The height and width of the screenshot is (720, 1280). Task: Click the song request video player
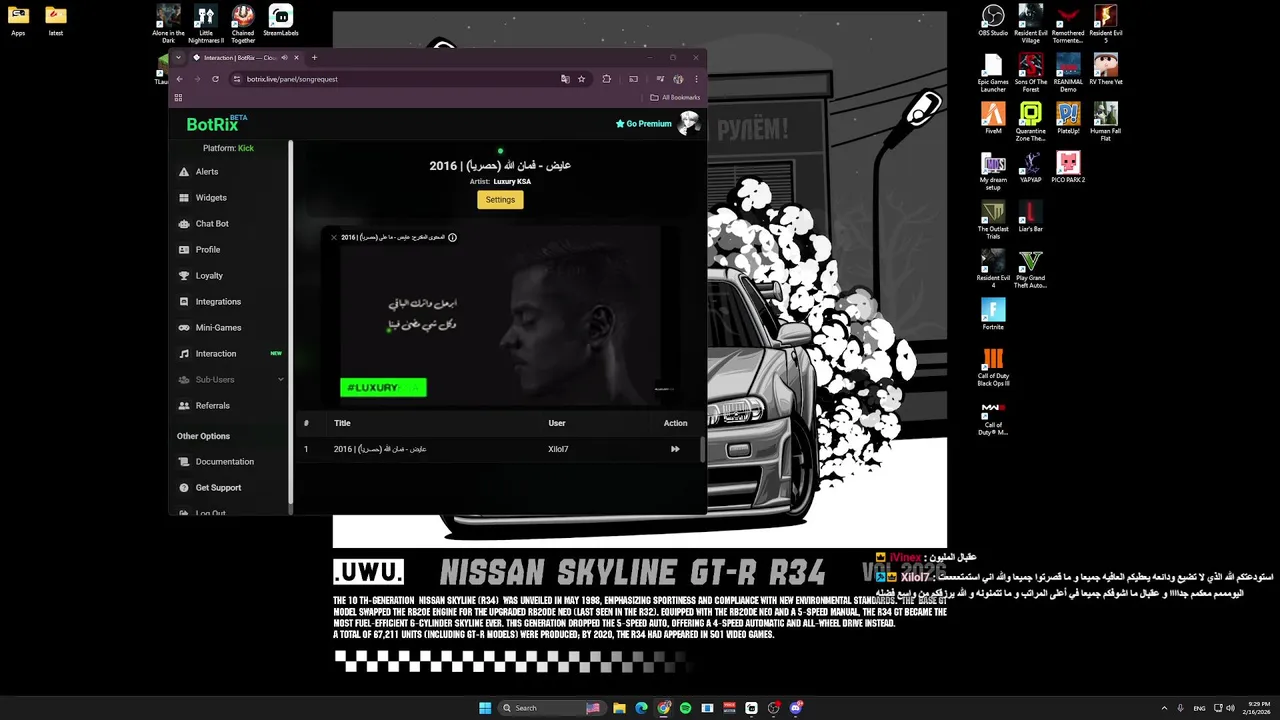[x=500, y=316]
